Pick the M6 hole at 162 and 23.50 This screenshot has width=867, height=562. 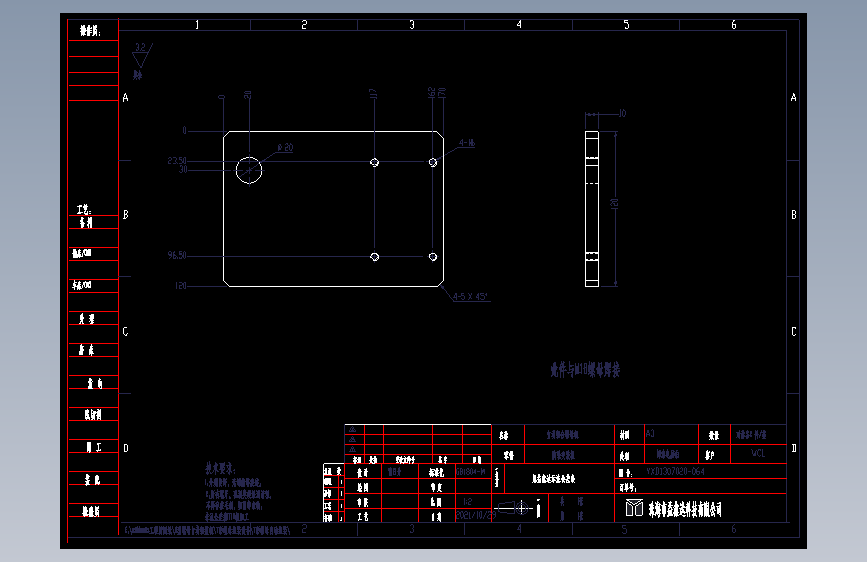[x=433, y=162]
